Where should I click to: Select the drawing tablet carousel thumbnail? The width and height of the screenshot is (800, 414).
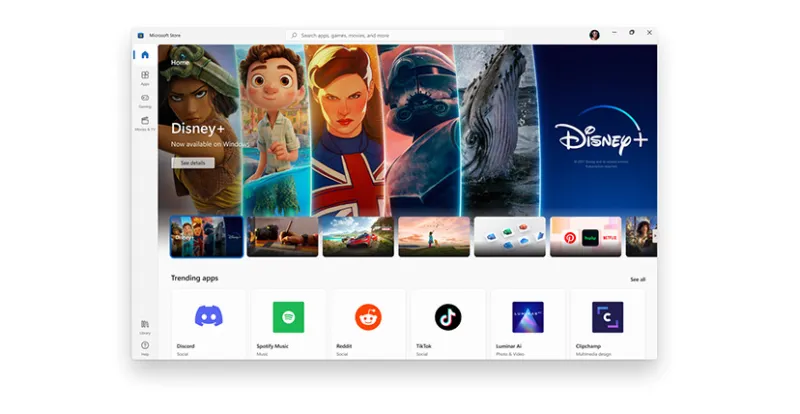(x=283, y=237)
